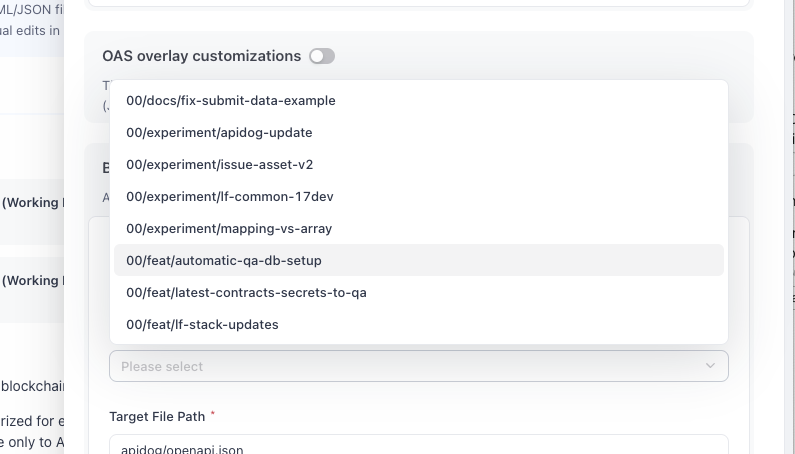Choose the 00/experiment/apidog-update branch
This screenshot has height=454, width=795.
219,133
